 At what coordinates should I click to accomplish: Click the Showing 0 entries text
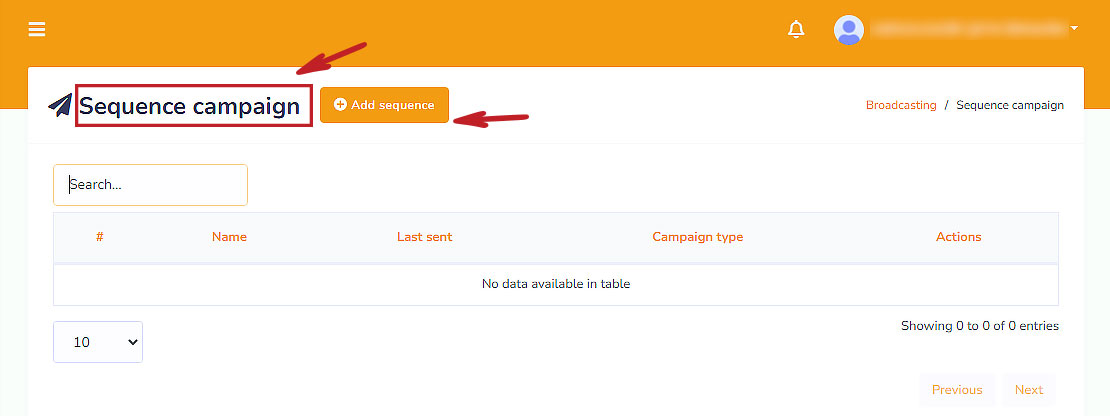pyautogui.click(x=979, y=326)
